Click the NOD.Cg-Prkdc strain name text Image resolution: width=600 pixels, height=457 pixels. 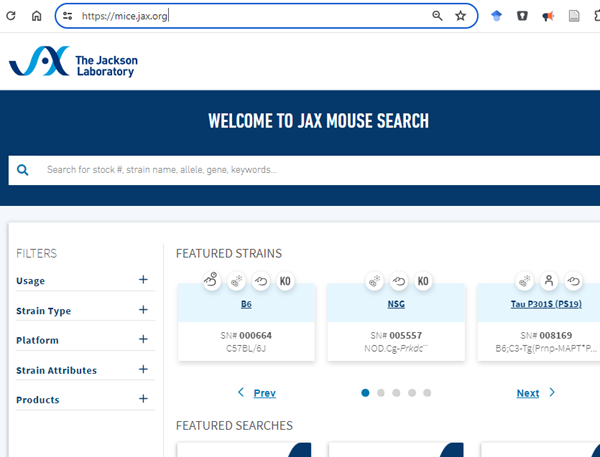(x=396, y=348)
